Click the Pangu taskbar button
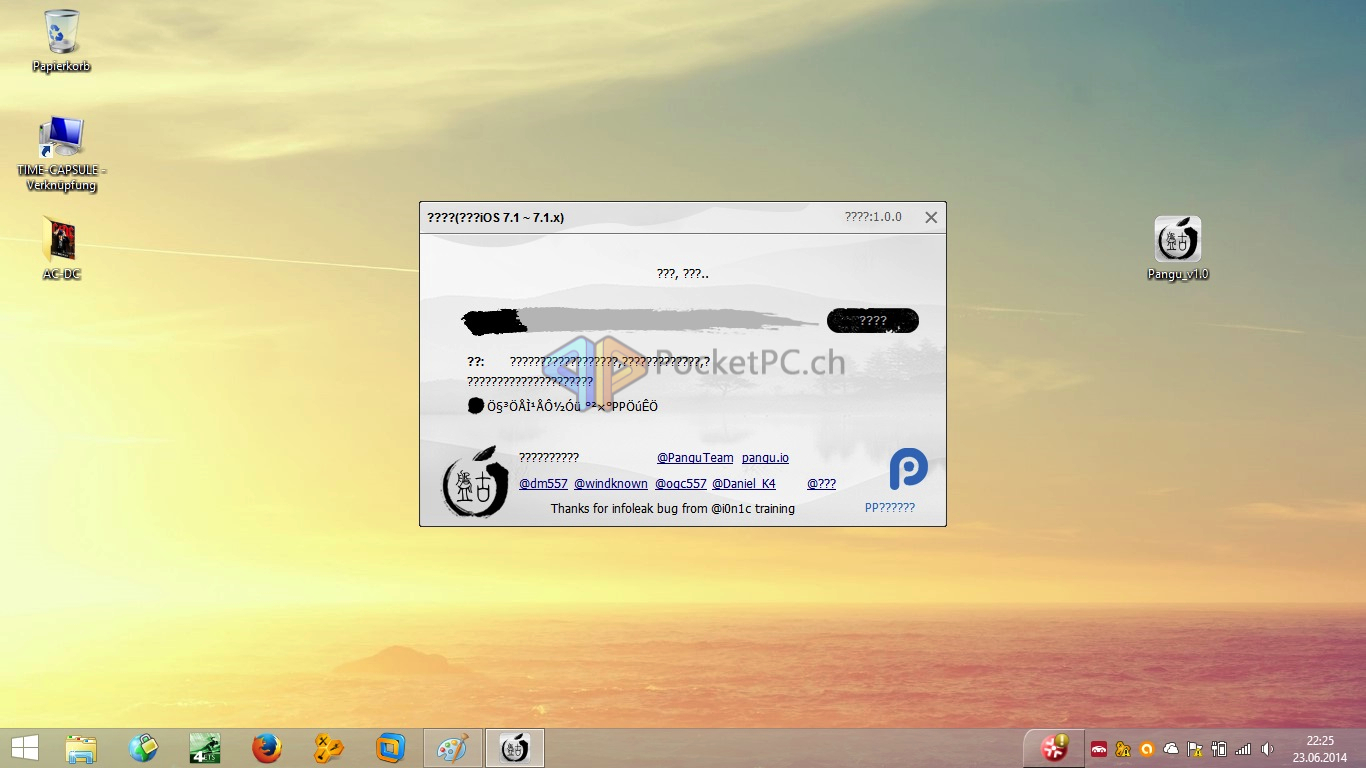The image size is (1366, 768). (x=515, y=748)
